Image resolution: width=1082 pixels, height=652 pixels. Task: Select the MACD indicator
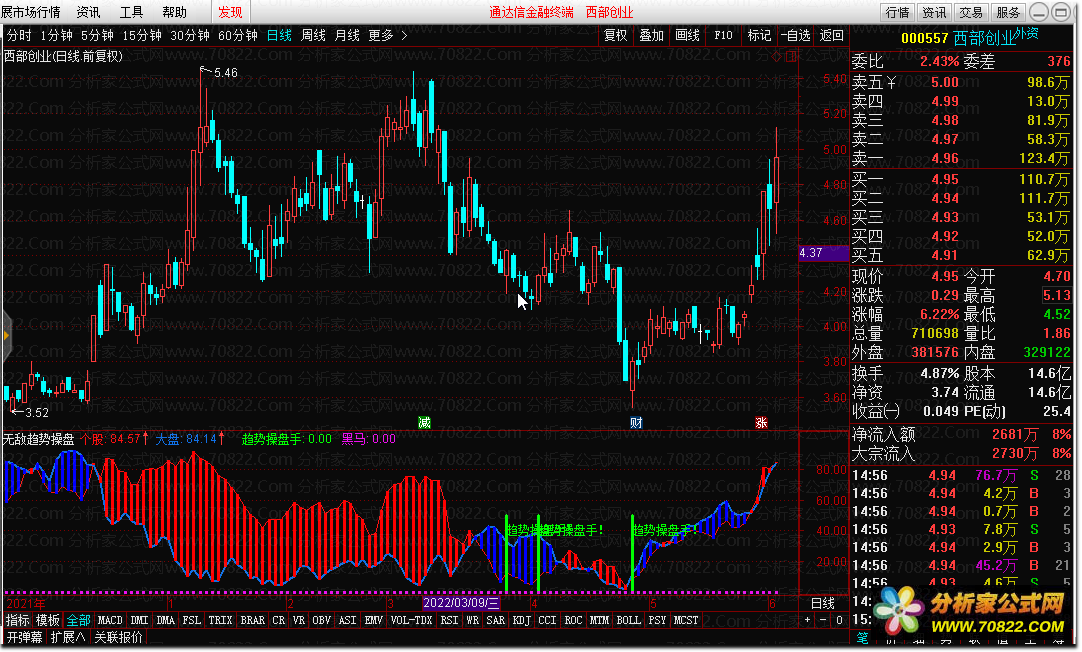(110, 620)
